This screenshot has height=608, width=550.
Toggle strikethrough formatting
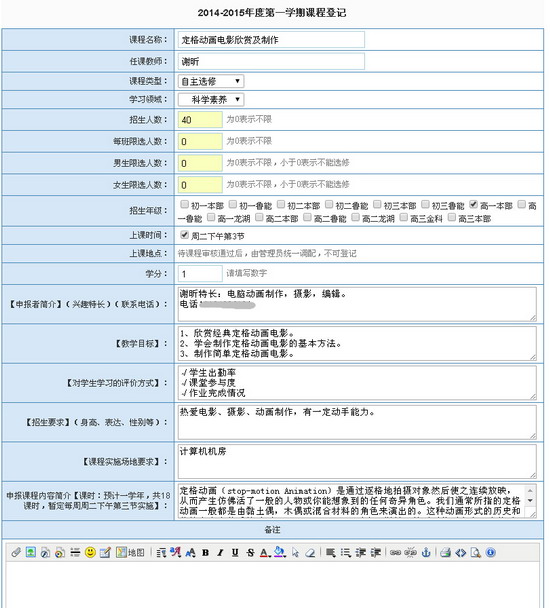click(251, 553)
